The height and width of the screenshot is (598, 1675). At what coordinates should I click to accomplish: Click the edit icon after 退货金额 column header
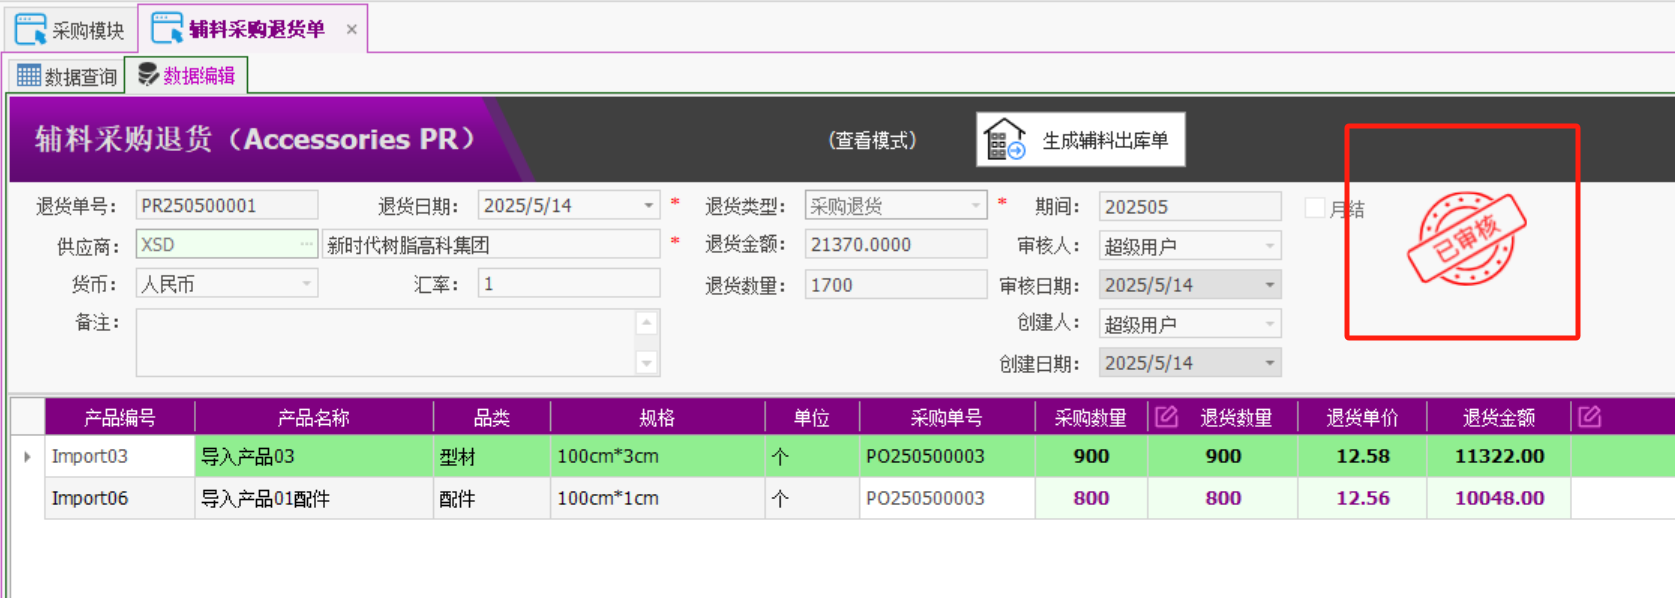coord(1589,417)
